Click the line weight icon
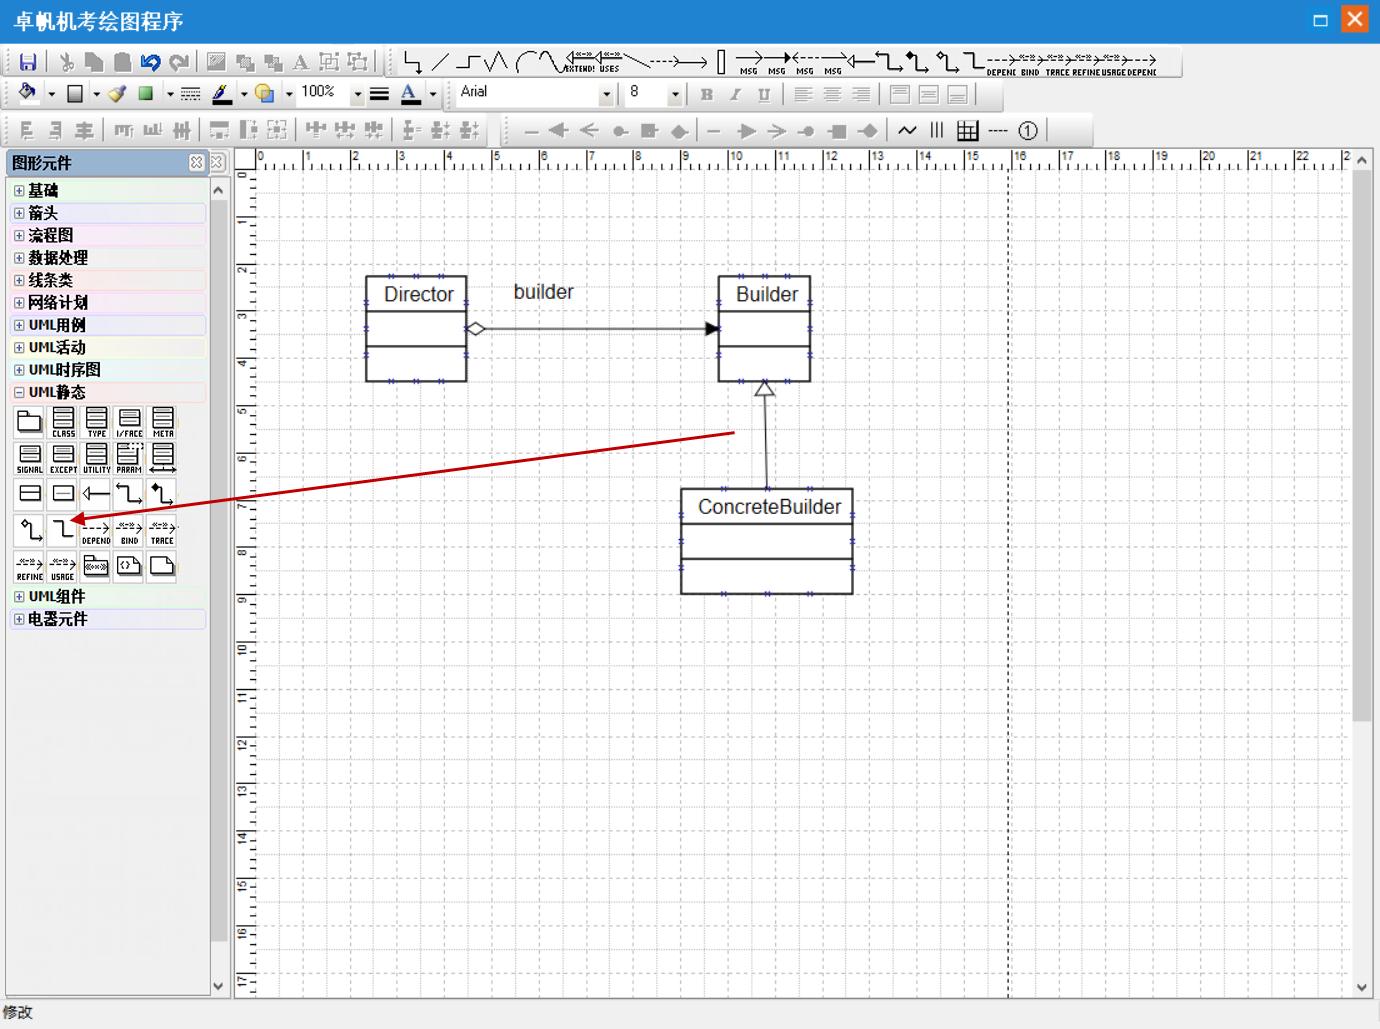Screen dimensions: 1380x1029 (x=379, y=94)
